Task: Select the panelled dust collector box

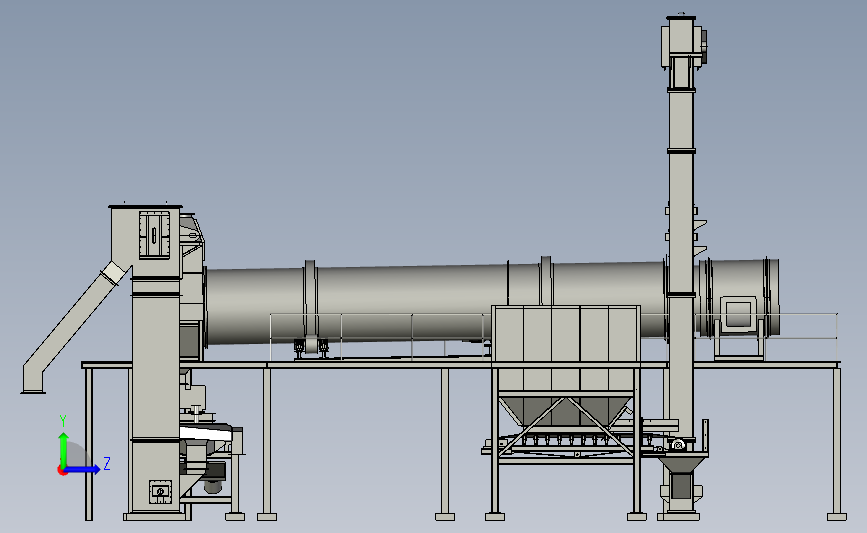Action: 566,348
